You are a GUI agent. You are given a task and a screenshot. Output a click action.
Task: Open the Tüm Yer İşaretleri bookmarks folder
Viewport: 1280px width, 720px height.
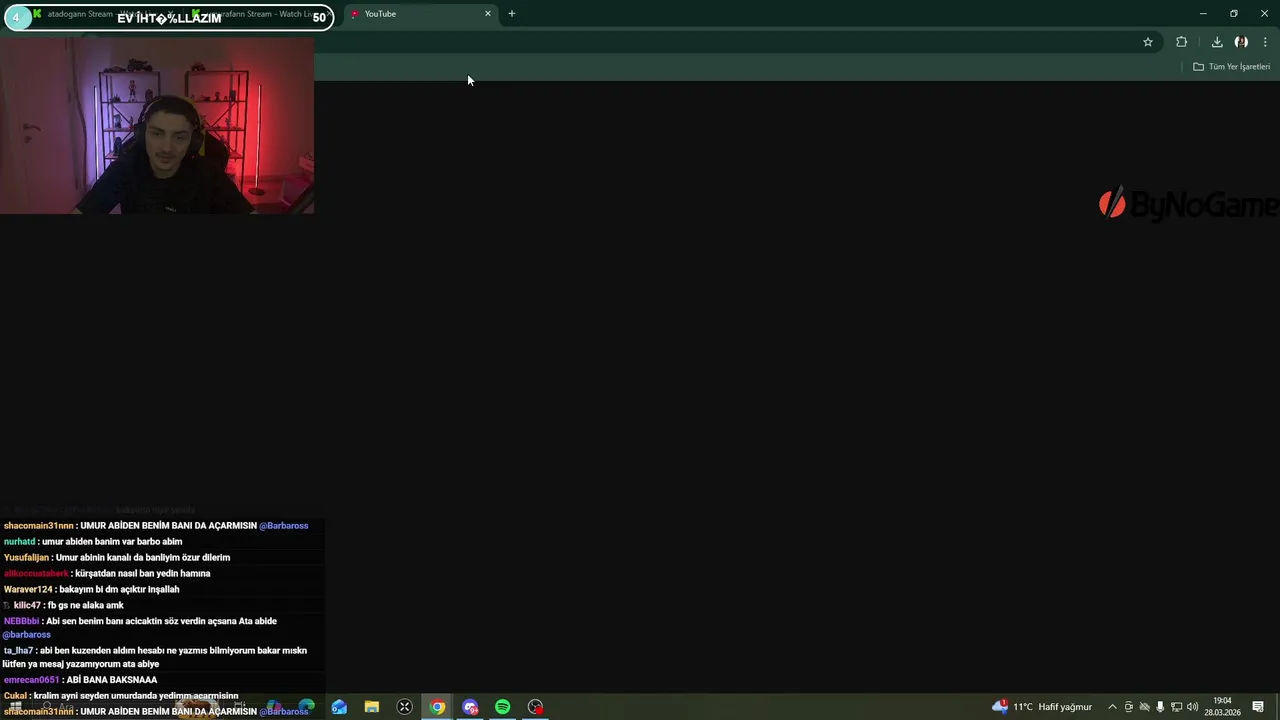1231,67
